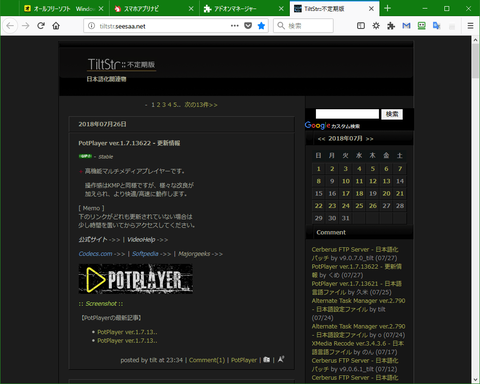Open the PotPlayer category link in post footer
The width and height of the screenshot is (480, 384).
tap(244, 360)
